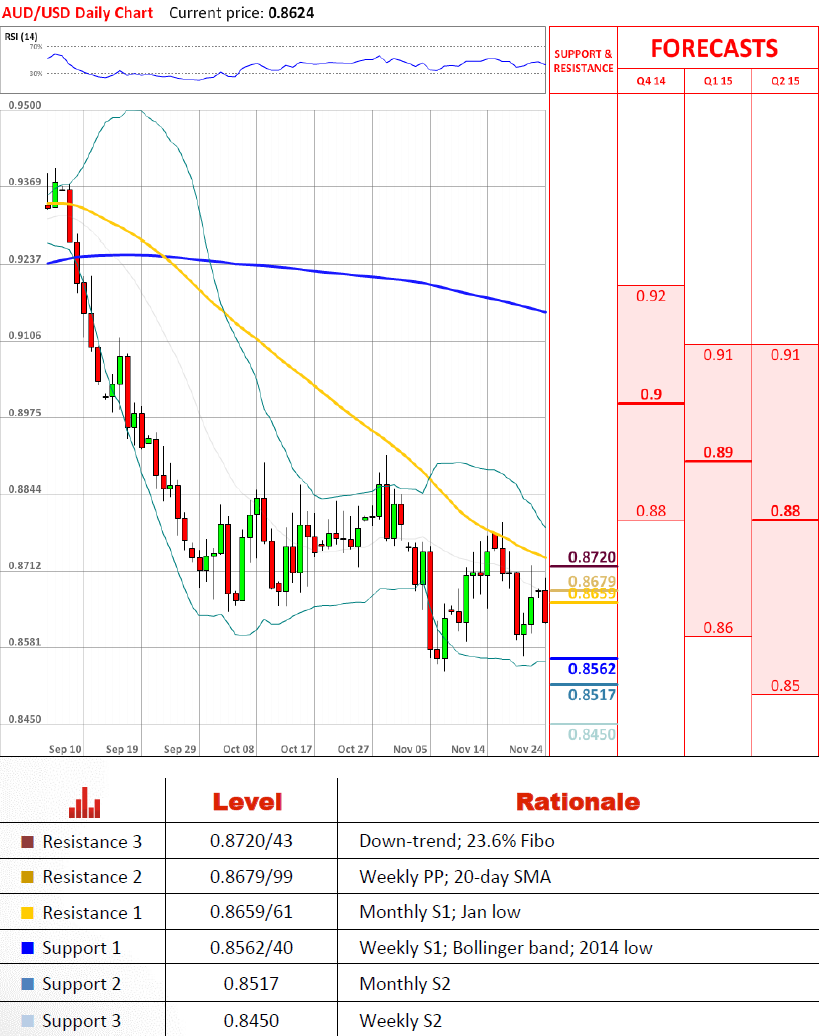The height and width of the screenshot is (1036, 819).
Task: Click the Q4 14 median forecast 0.9
Action: 651,394
